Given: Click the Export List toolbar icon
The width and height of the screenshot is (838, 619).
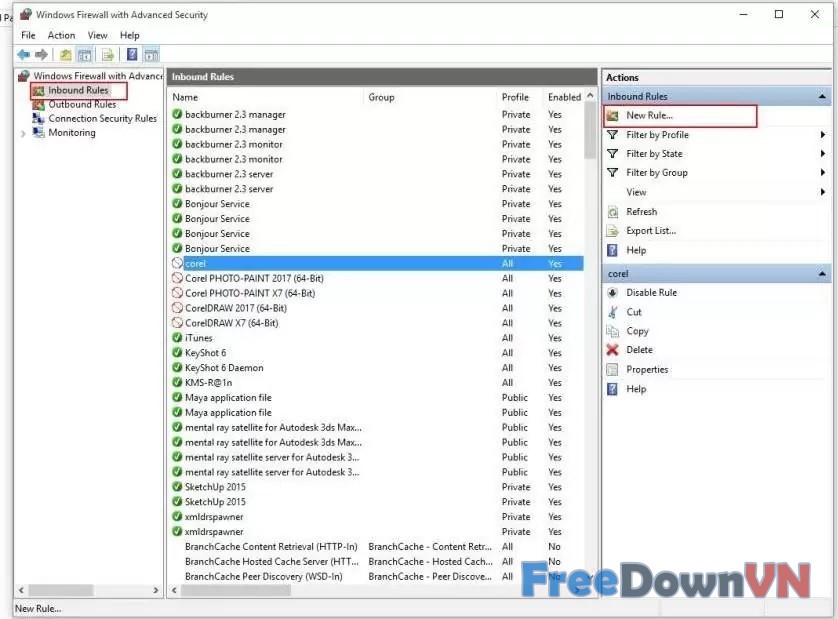Looking at the screenshot, I should 107,54.
